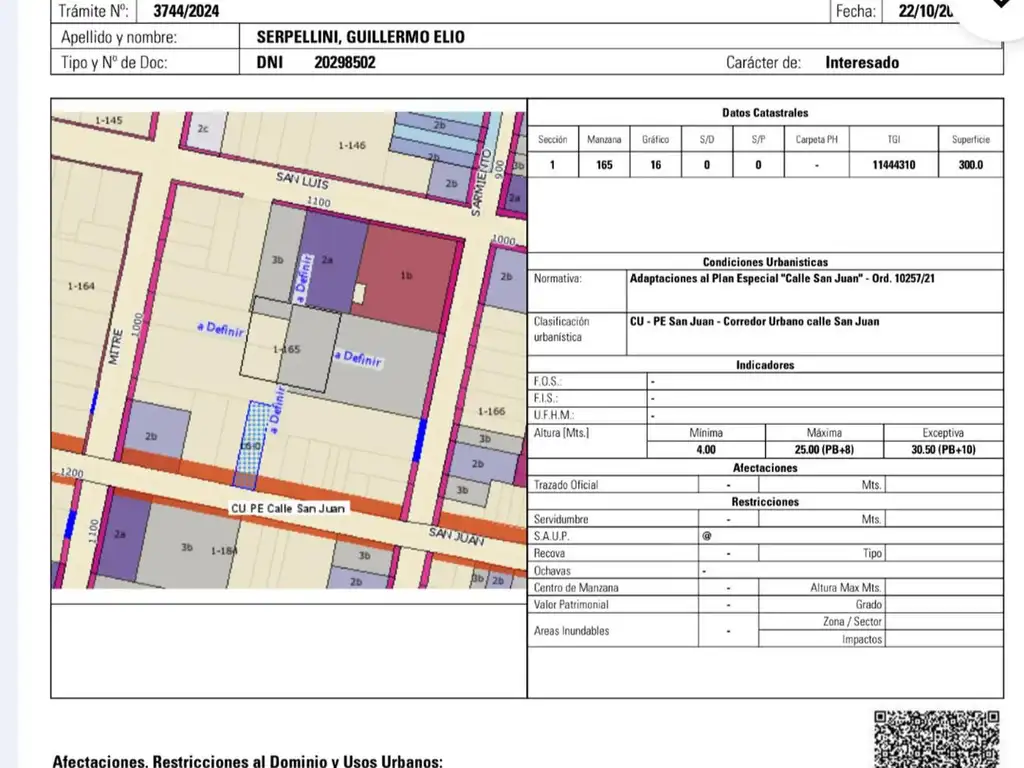Screen dimensions: 1024x768
Task: Click the Exceptiva height value 30.50 (PB+10)
Action: pos(944,449)
